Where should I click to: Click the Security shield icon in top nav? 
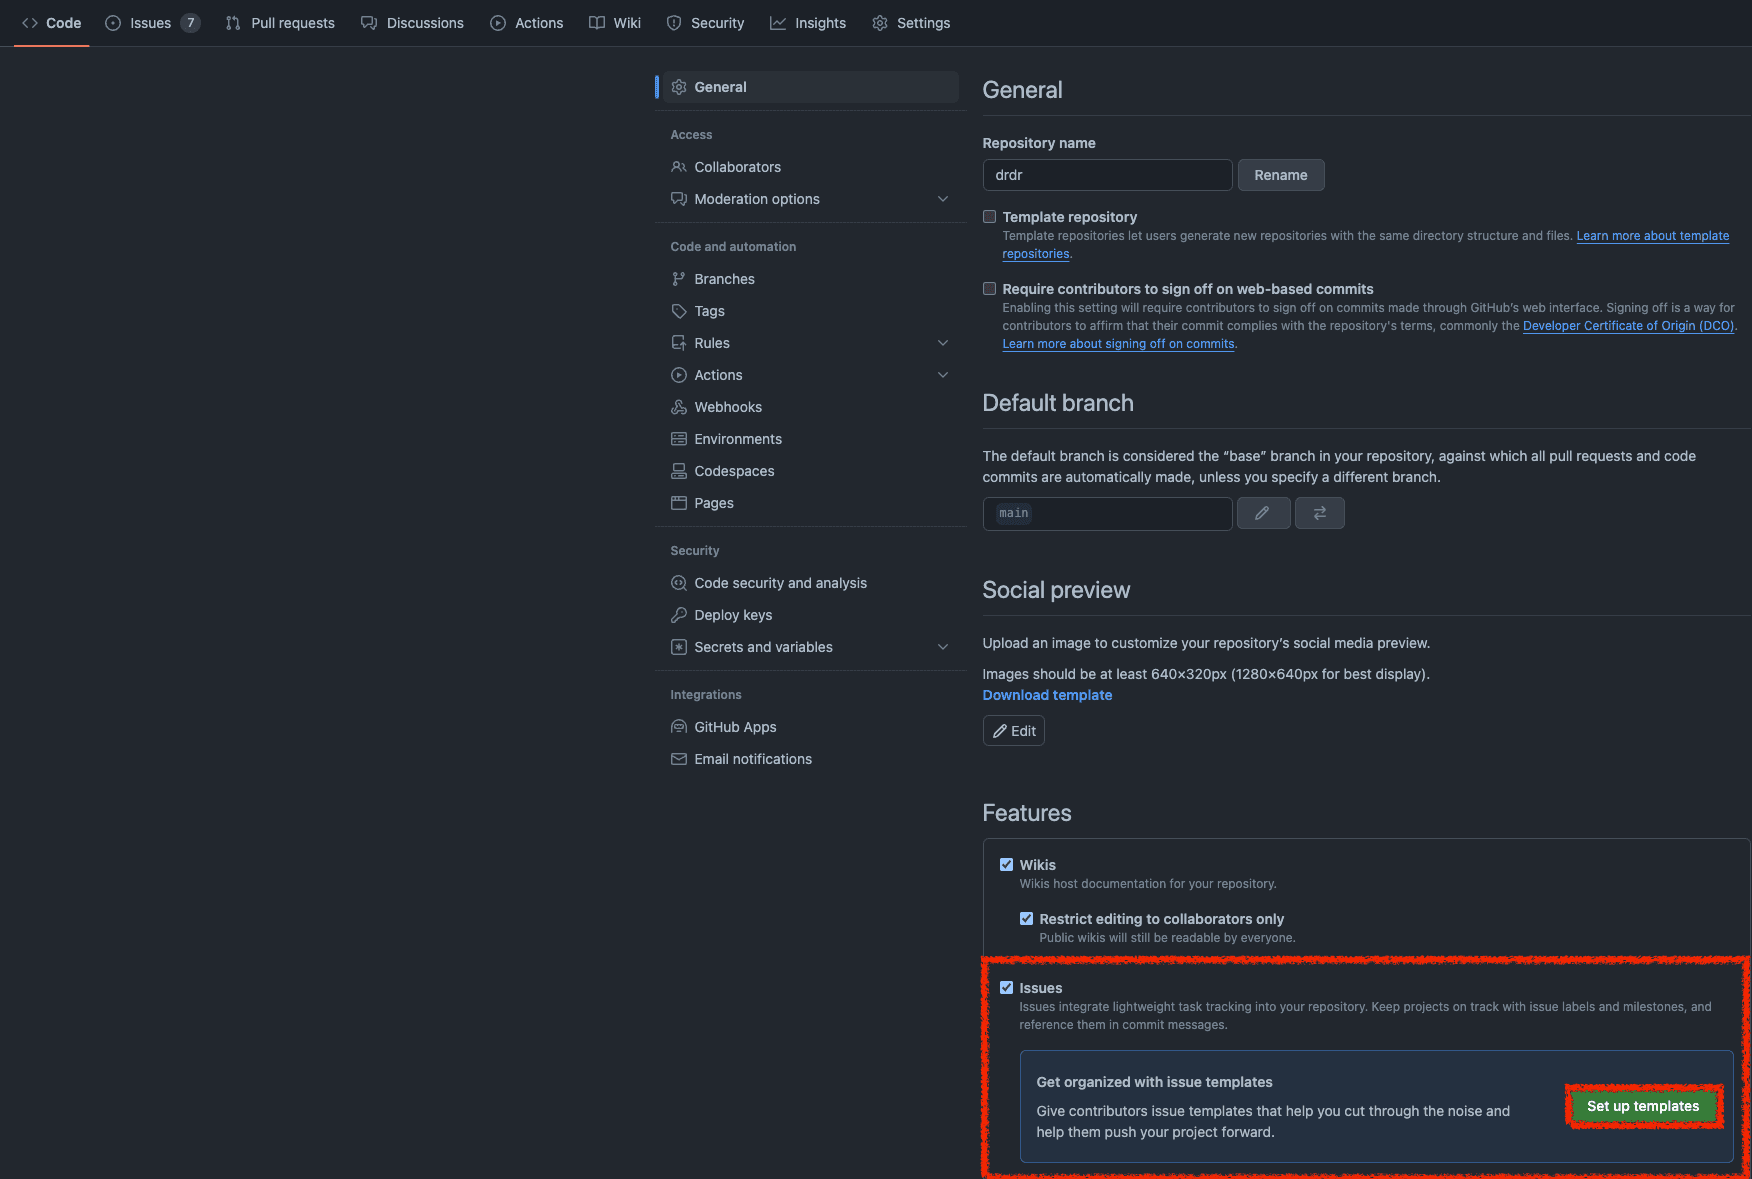click(674, 23)
